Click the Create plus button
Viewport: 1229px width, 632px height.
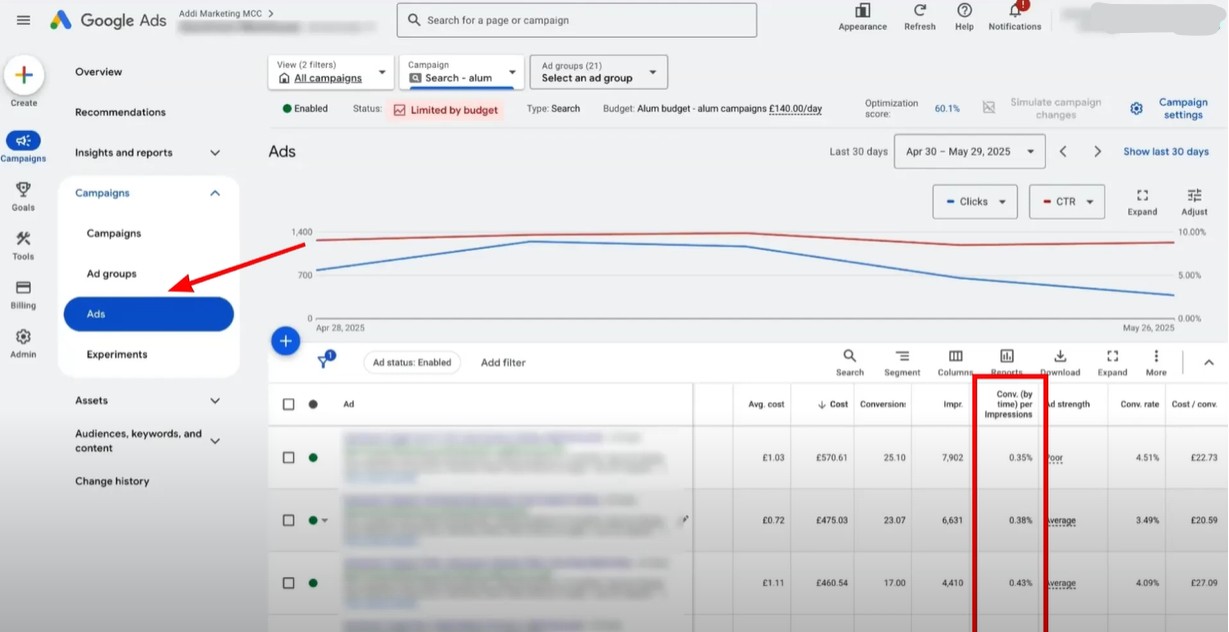tap(24, 76)
